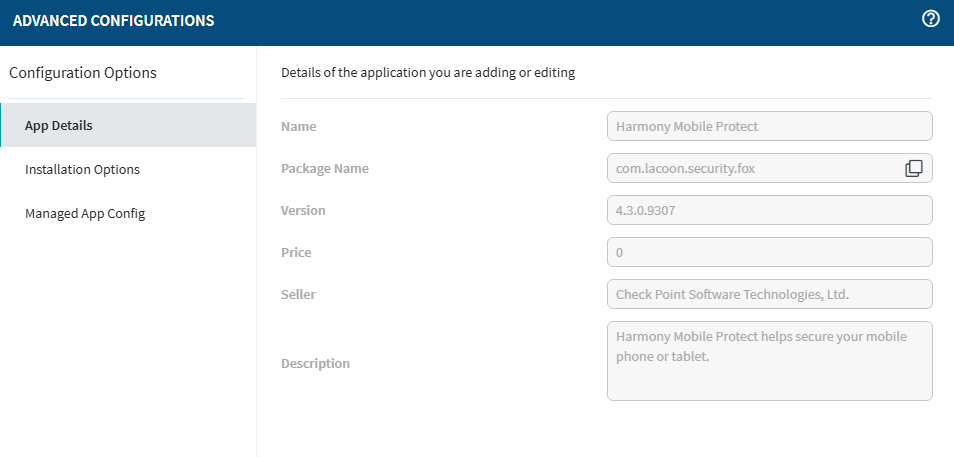Select the App Details tab
Screen dimensions: 954x457
pos(128,125)
